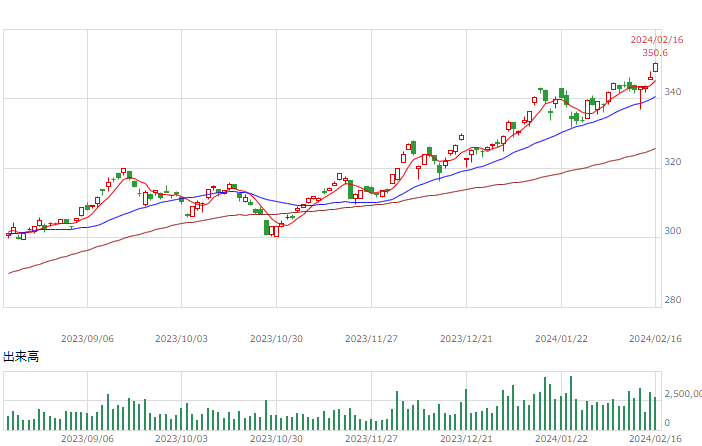Click the 0 volume axis label
This screenshot has width=702, height=446.
[x=667, y=422]
